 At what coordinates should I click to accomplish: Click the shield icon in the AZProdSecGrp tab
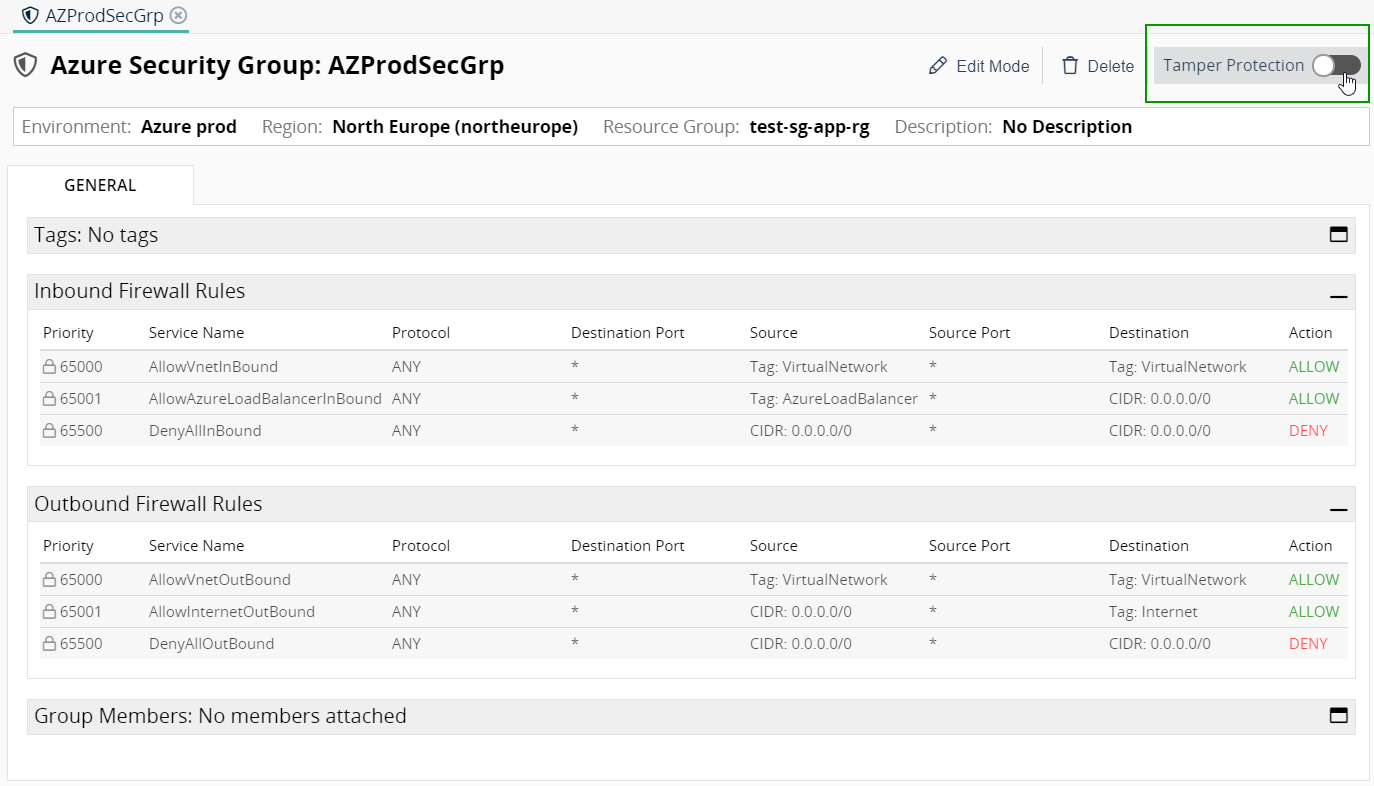pyautogui.click(x=31, y=16)
